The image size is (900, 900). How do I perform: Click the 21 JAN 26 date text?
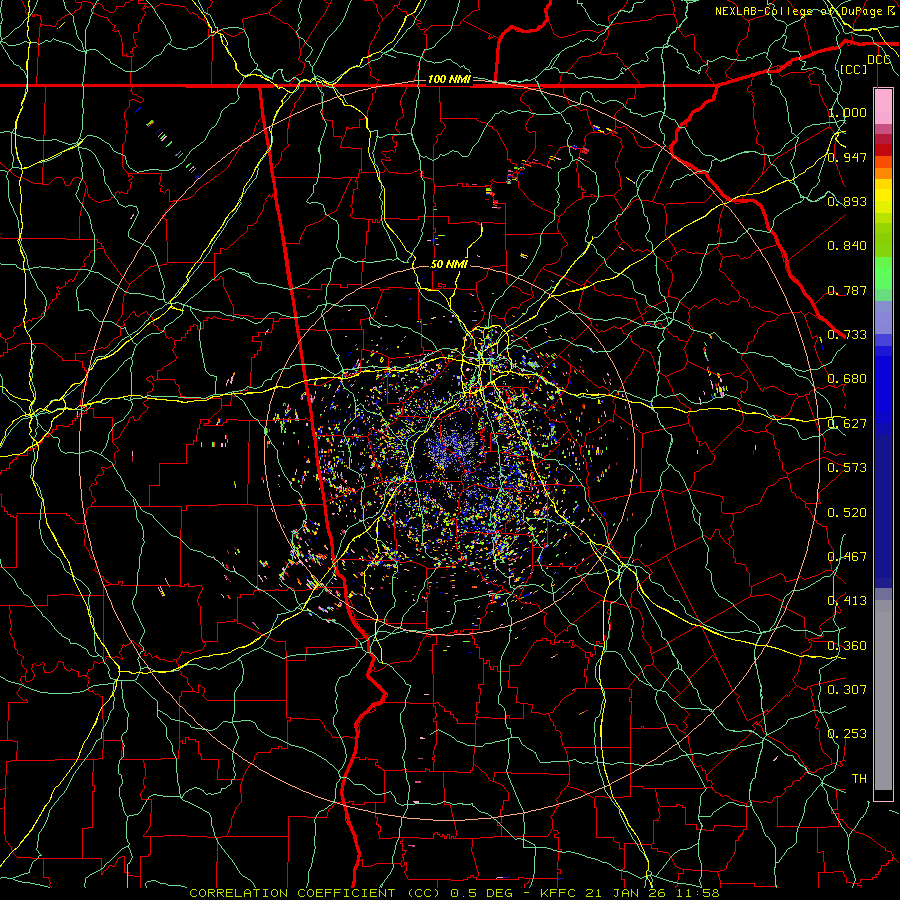[x=625, y=893]
